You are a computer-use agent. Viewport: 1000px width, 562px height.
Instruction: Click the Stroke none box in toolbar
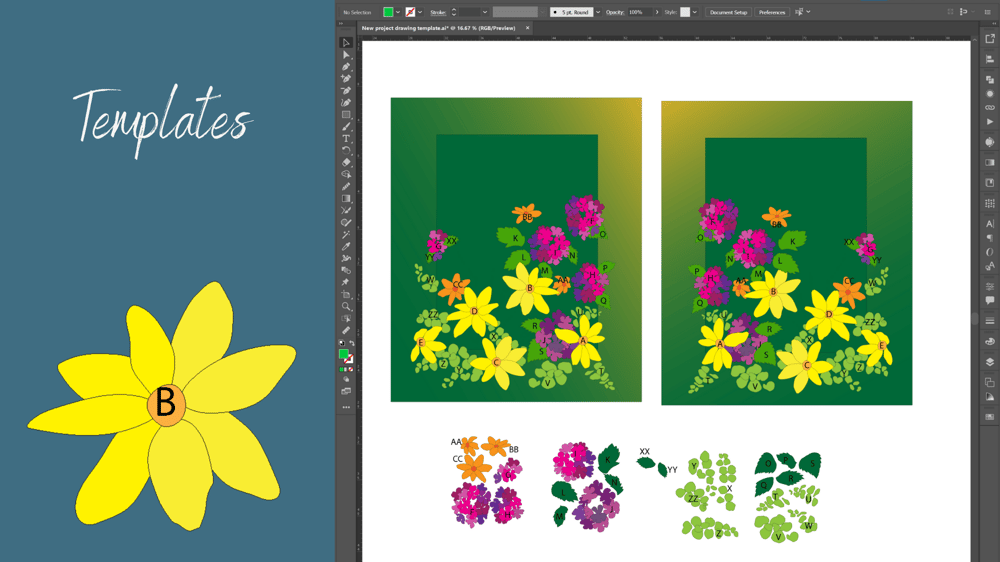click(349, 359)
